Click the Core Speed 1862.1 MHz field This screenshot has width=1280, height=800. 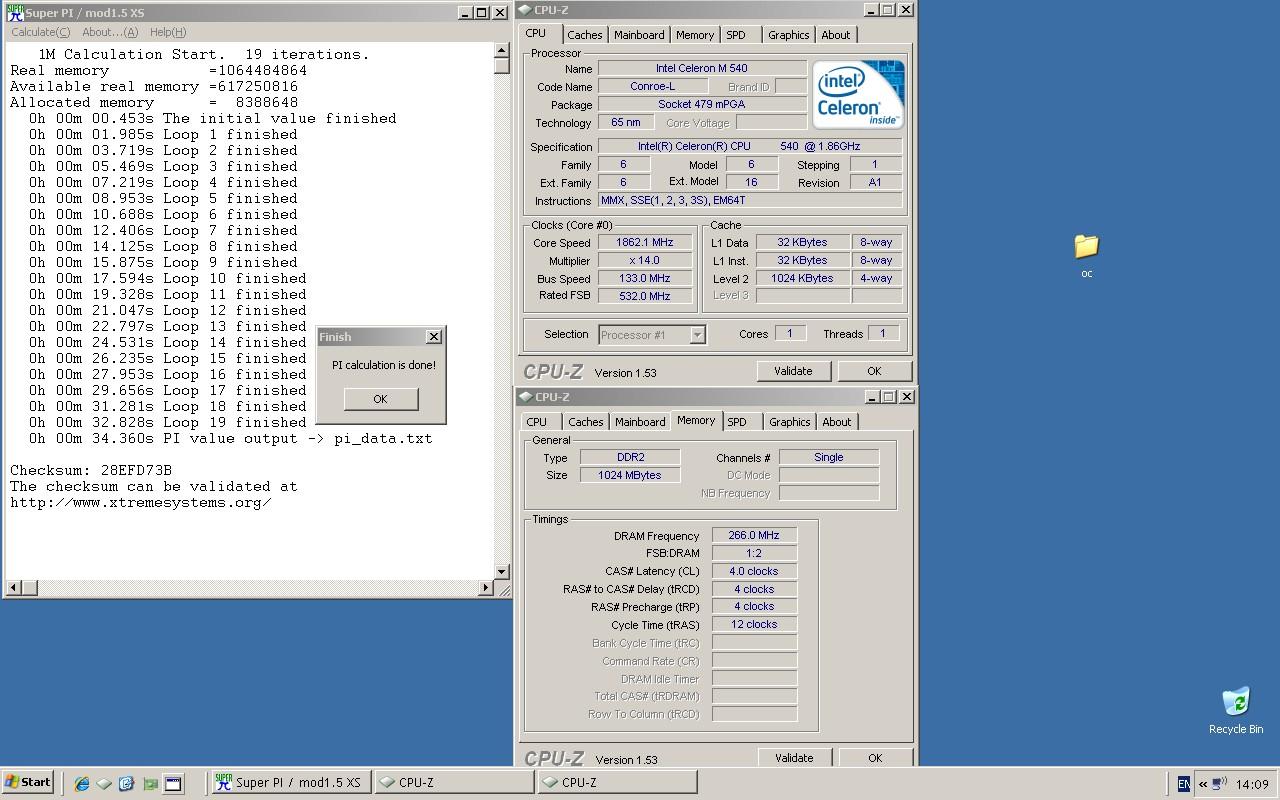click(x=645, y=243)
